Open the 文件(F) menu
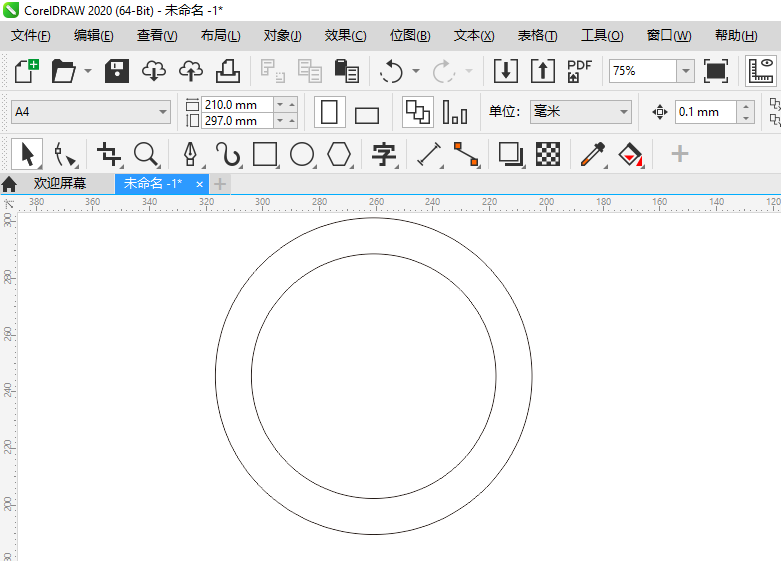This screenshot has width=781, height=561. point(30,35)
